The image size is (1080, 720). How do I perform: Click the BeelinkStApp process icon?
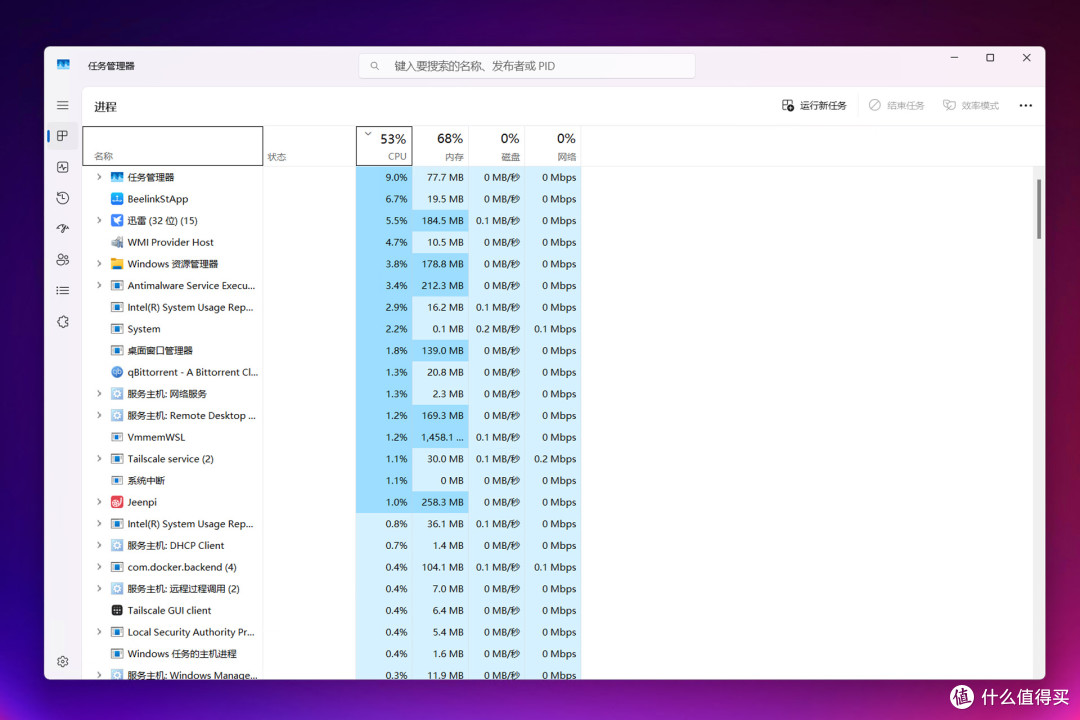pyautogui.click(x=117, y=199)
